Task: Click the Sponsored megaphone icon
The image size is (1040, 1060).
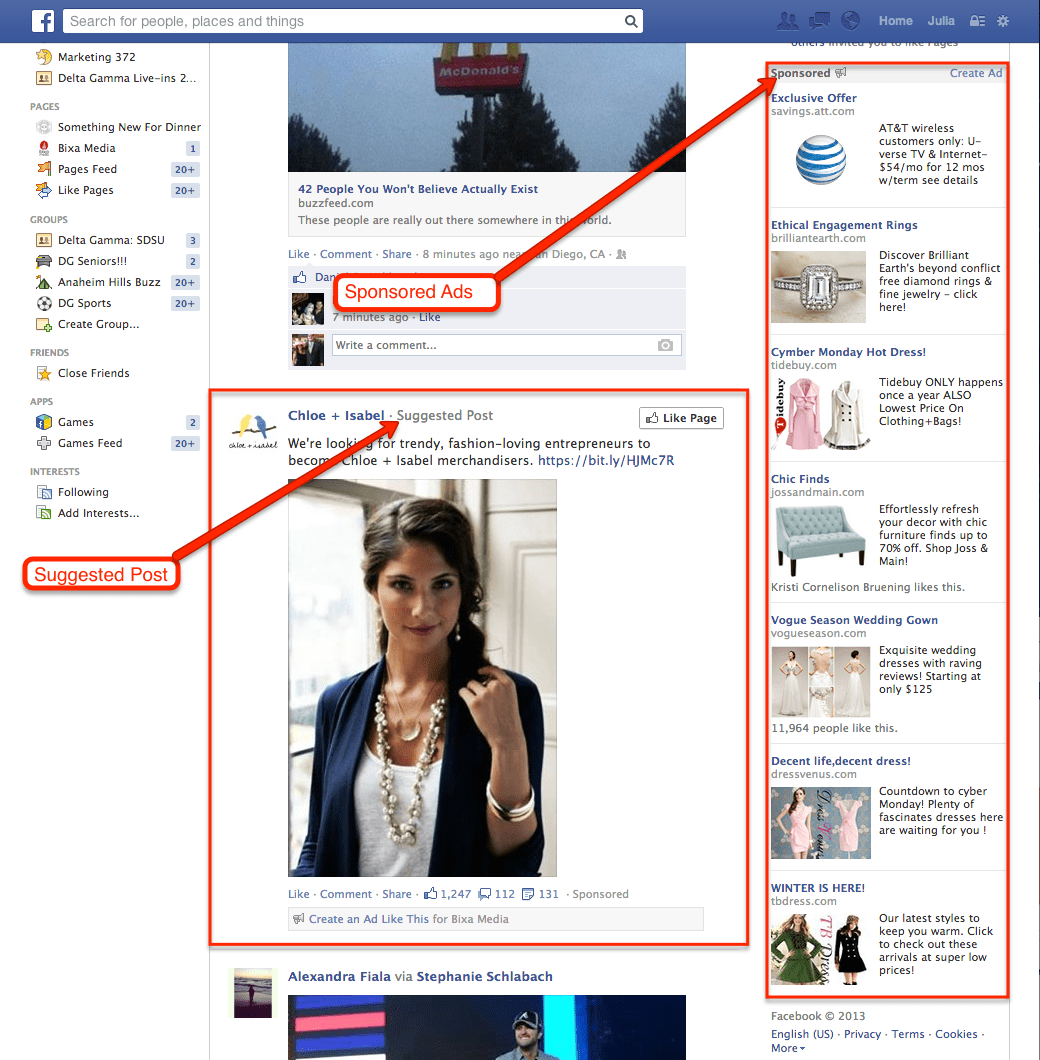Action: [841, 72]
